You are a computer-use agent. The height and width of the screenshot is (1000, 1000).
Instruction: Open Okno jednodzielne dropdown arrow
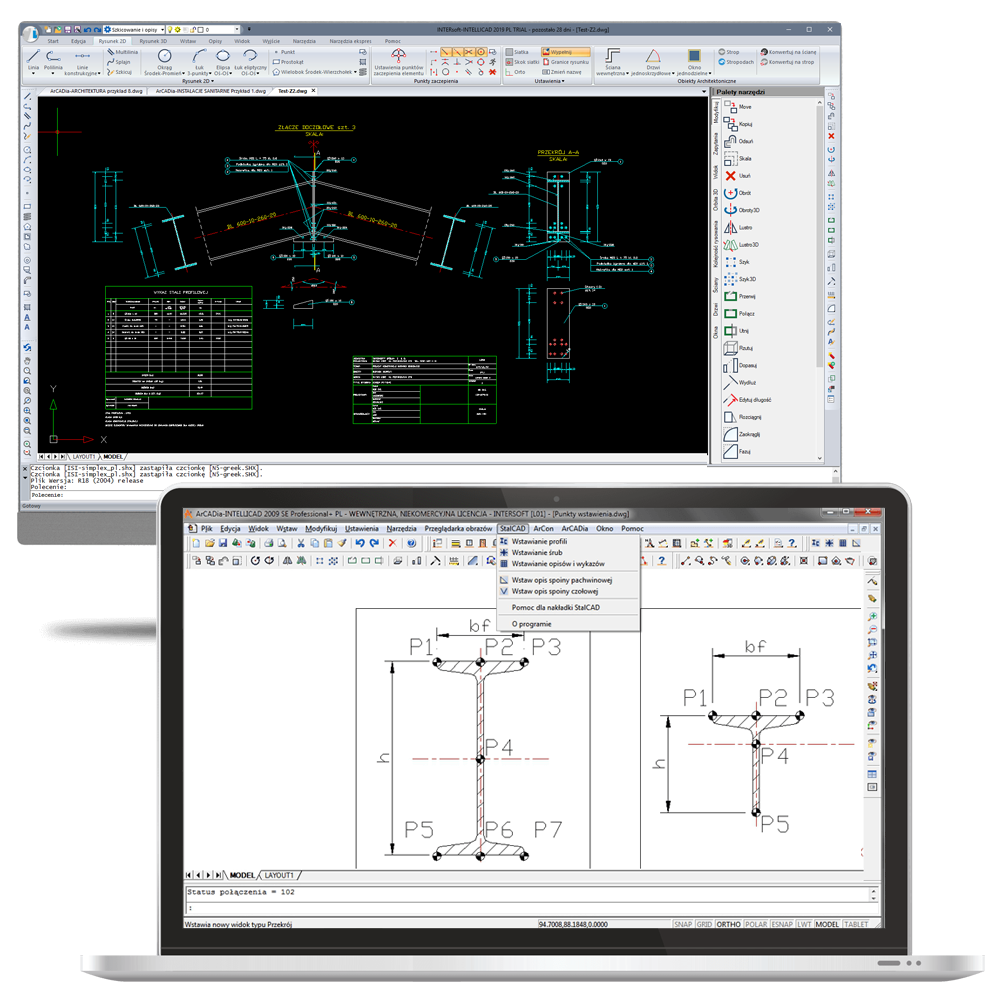pos(710,73)
